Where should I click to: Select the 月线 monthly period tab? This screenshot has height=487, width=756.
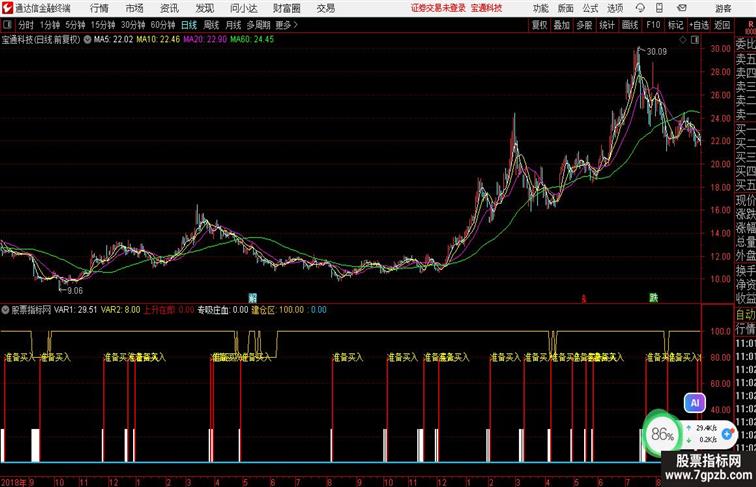[233, 25]
